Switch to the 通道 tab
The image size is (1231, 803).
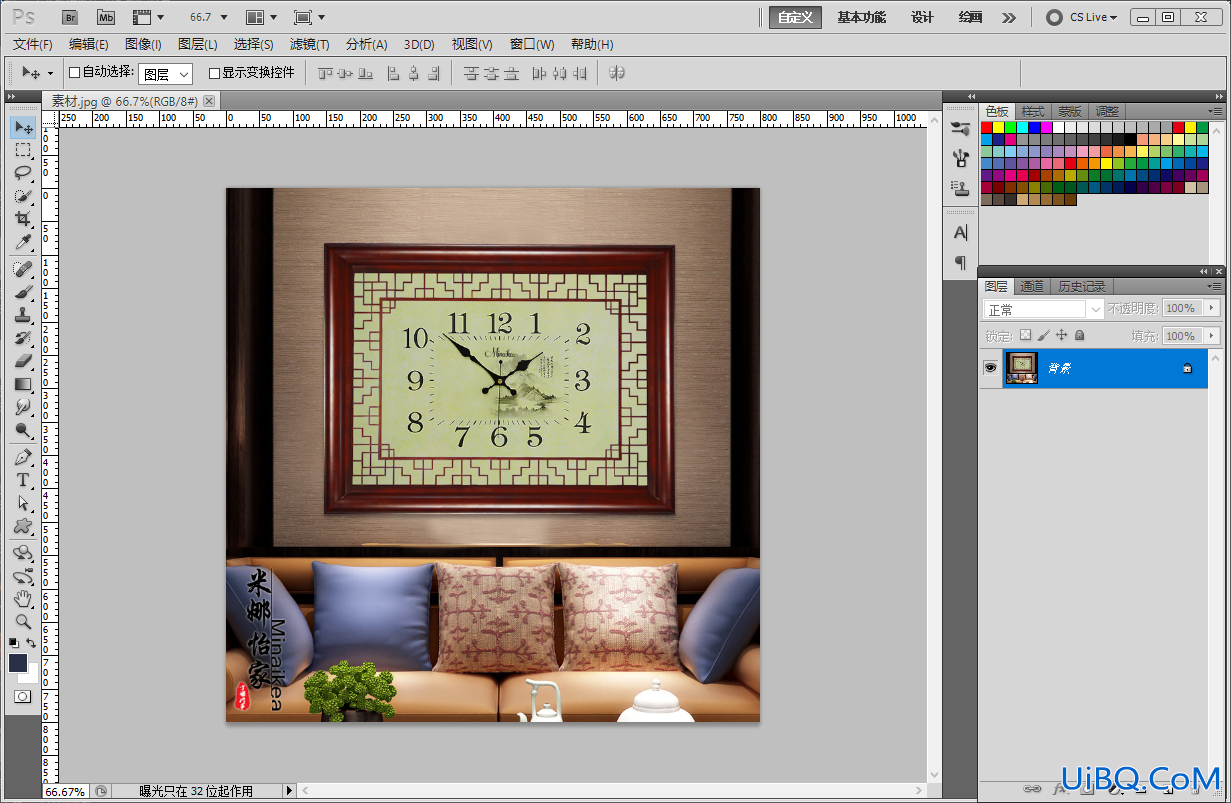click(x=1032, y=286)
